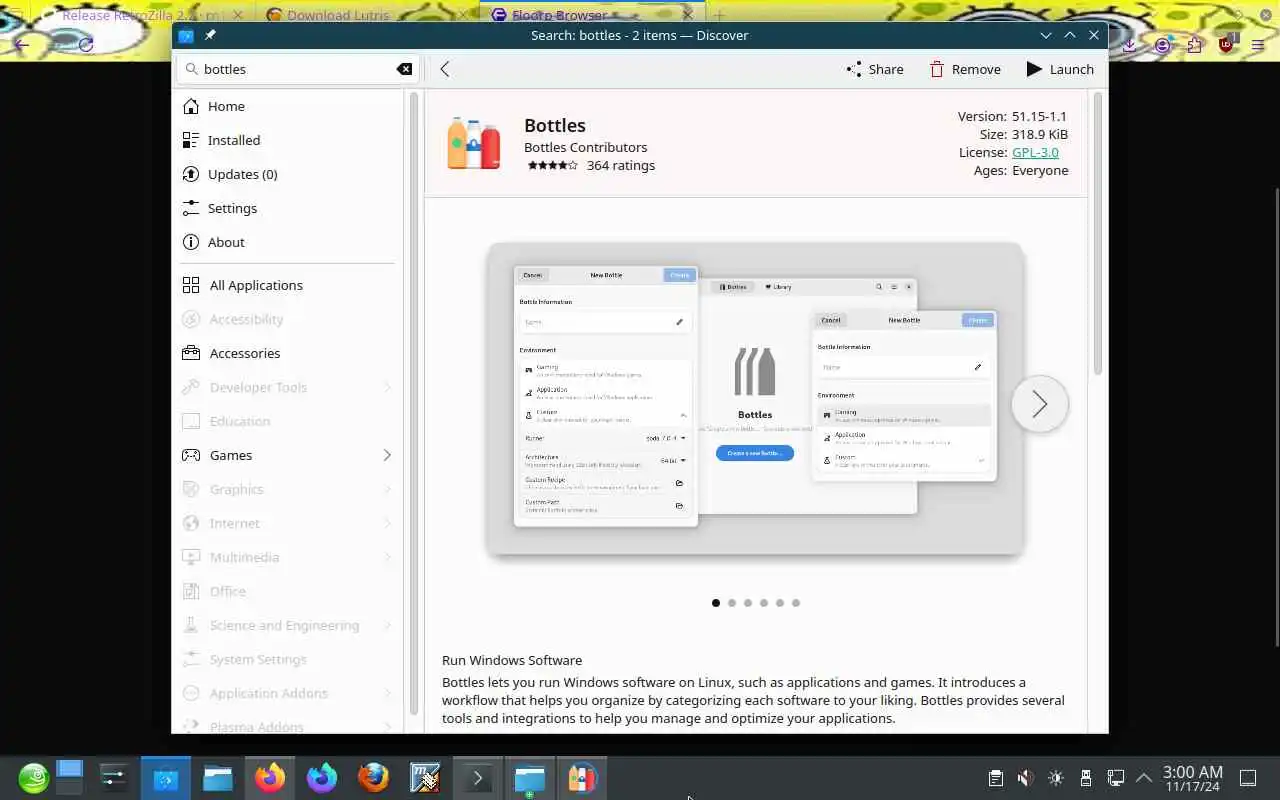
Task: Click the All Applications grid icon
Action: coord(191,285)
